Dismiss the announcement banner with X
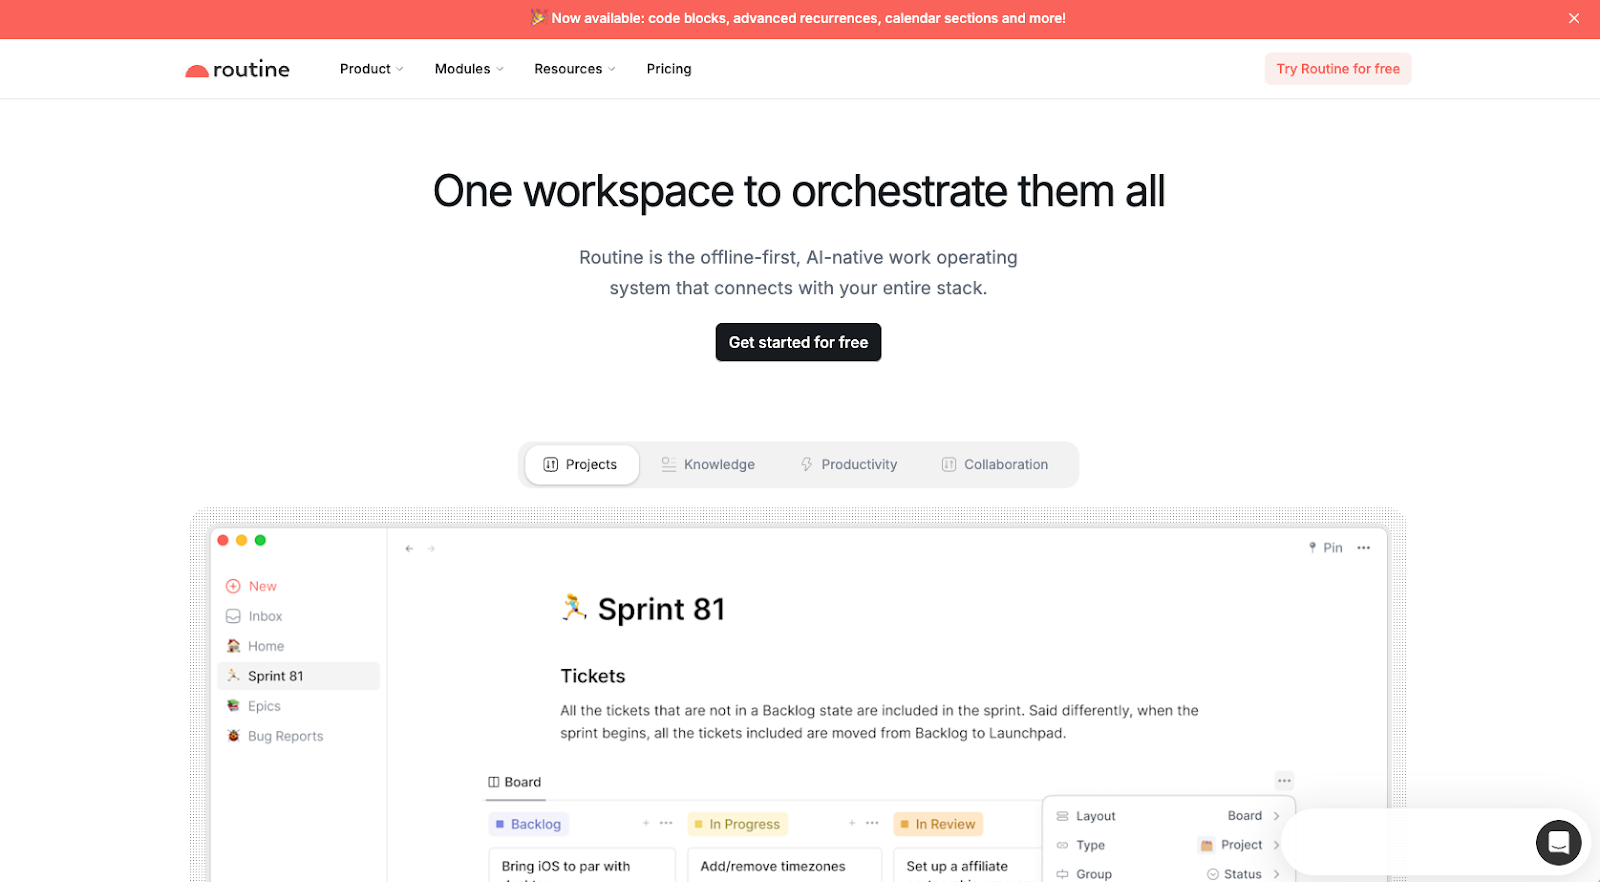1600x882 pixels. click(x=1574, y=18)
